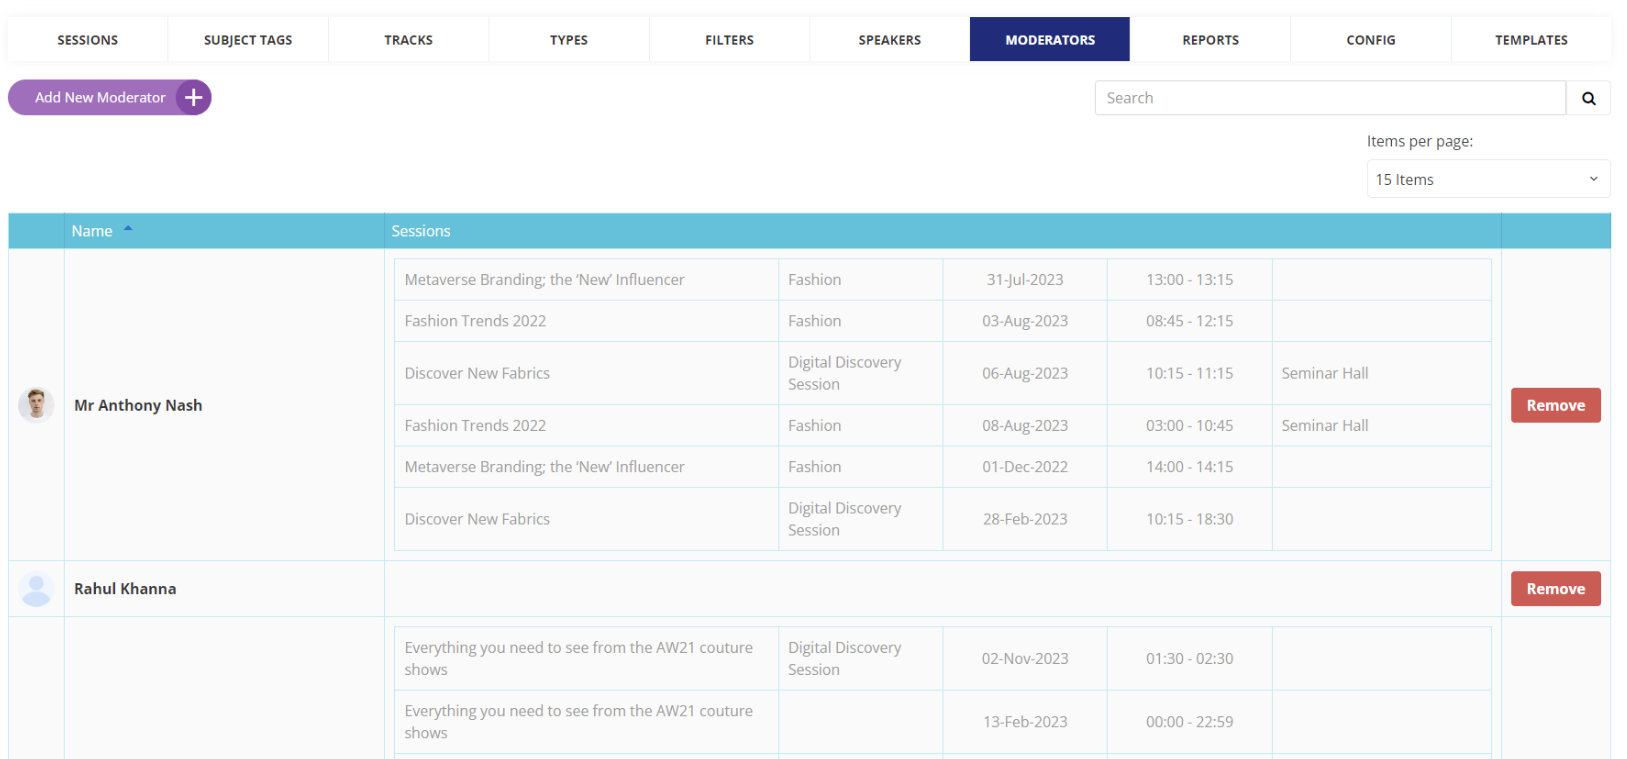
Task: Open the Templates tab
Action: (1531, 40)
